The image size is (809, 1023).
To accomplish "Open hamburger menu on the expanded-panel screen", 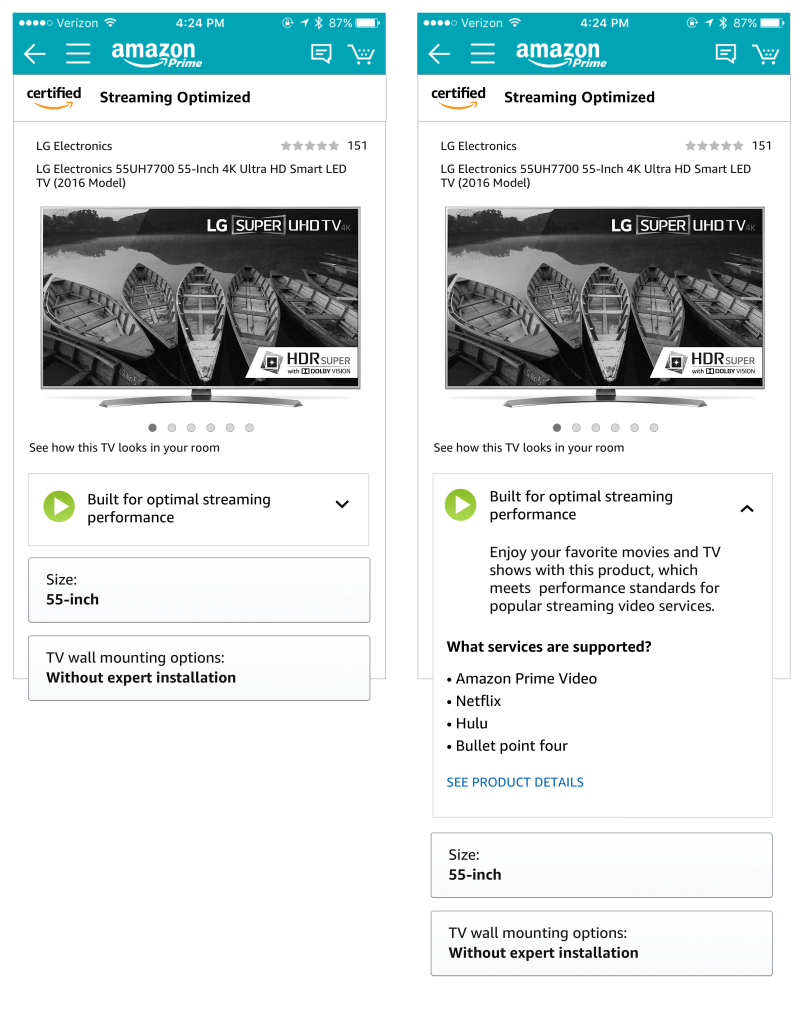I will pos(483,54).
